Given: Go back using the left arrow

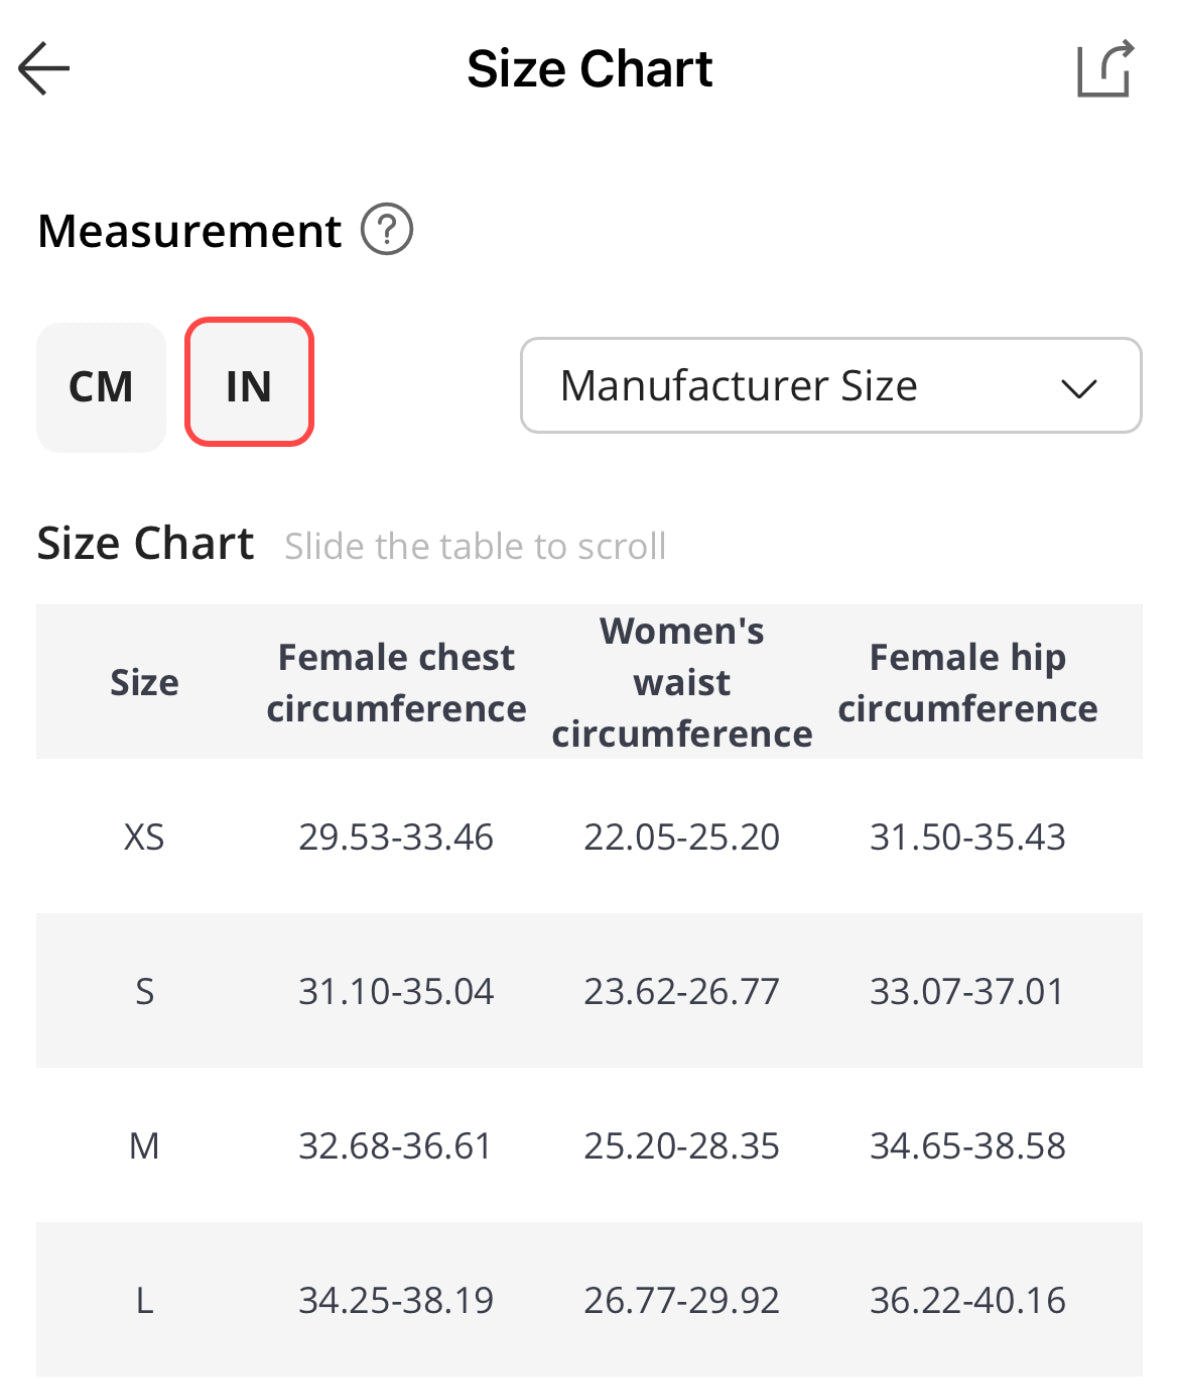Looking at the screenshot, I should click(44, 69).
